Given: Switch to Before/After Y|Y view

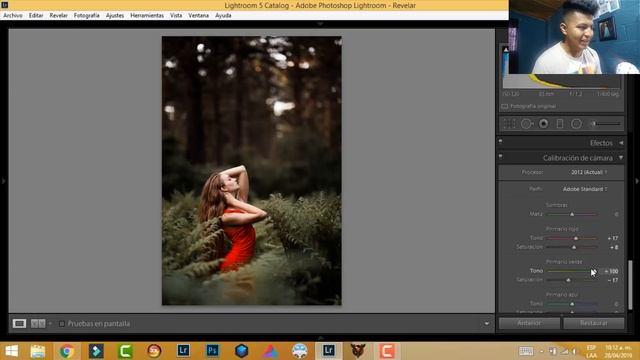Looking at the screenshot, I should (x=38, y=324).
